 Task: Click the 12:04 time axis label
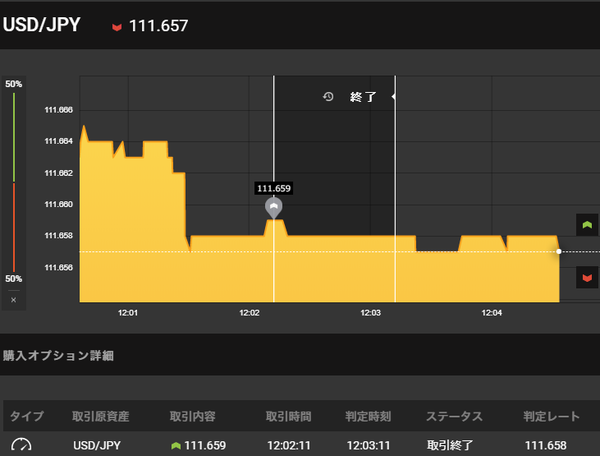[492, 313]
